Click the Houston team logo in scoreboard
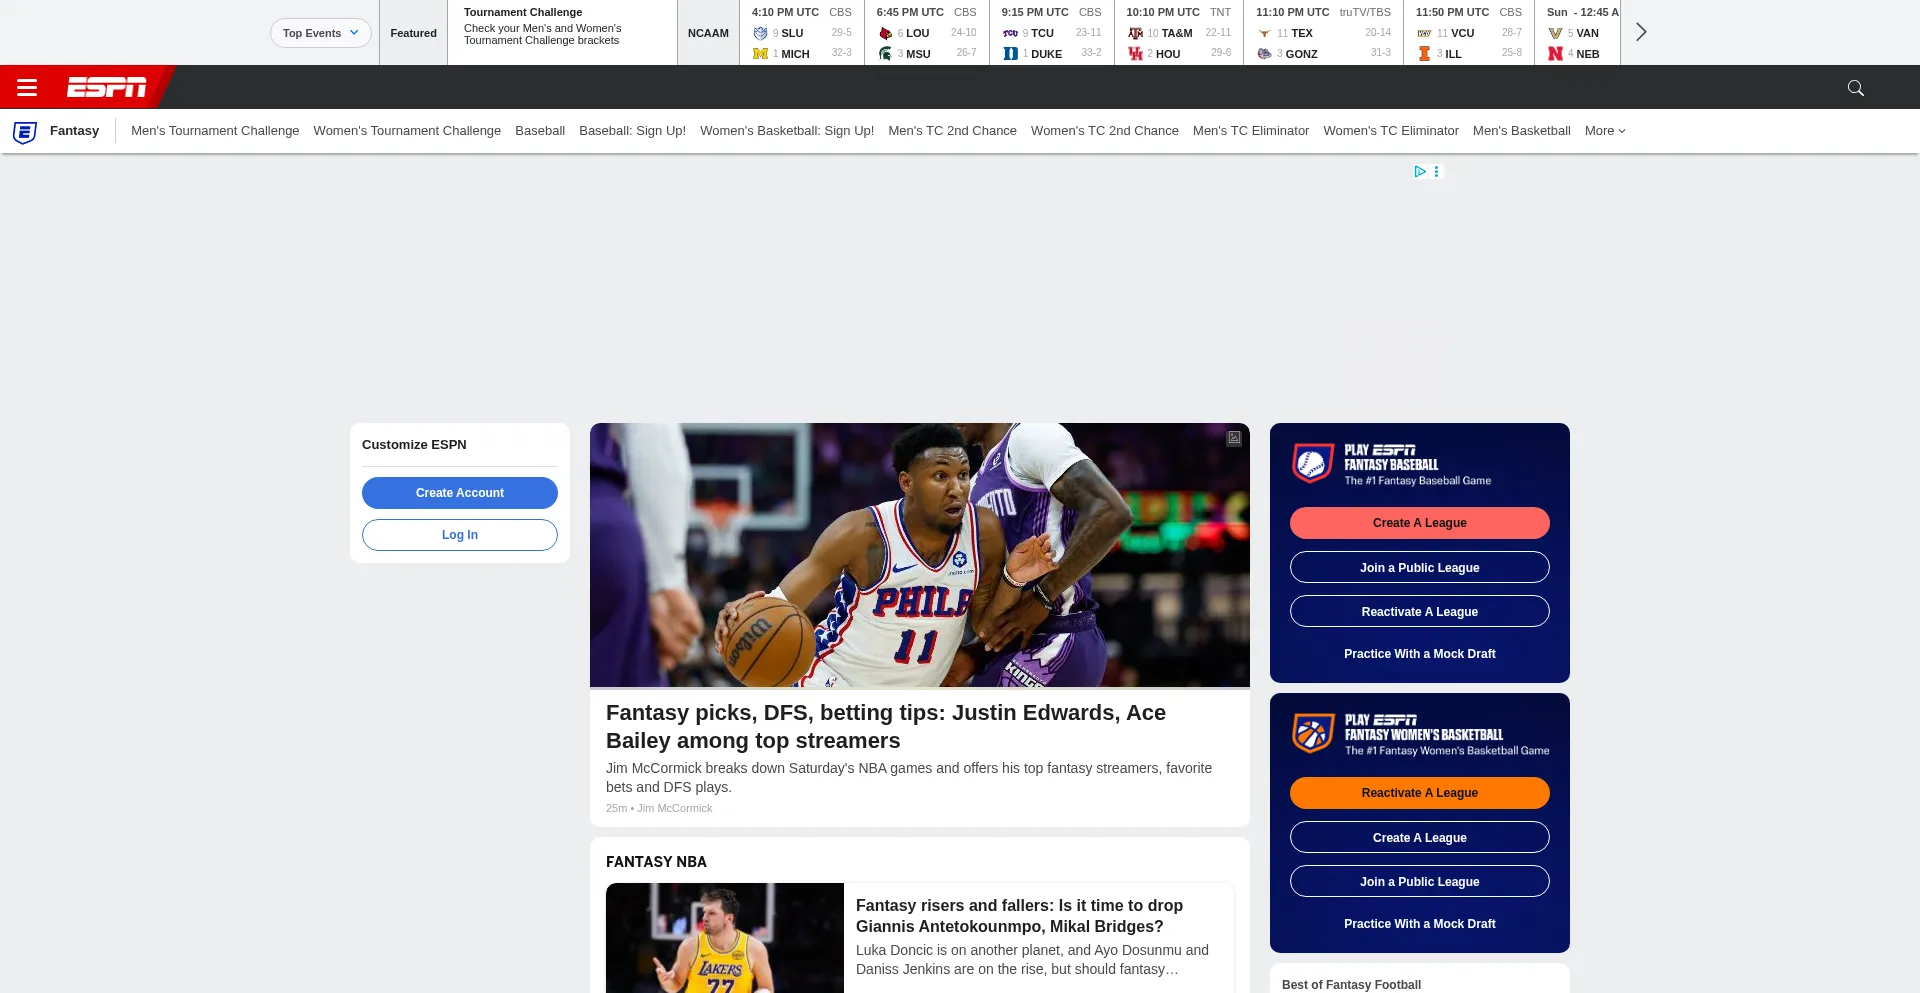Screen dimensions: 1920x993 pyautogui.click(x=1135, y=54)
